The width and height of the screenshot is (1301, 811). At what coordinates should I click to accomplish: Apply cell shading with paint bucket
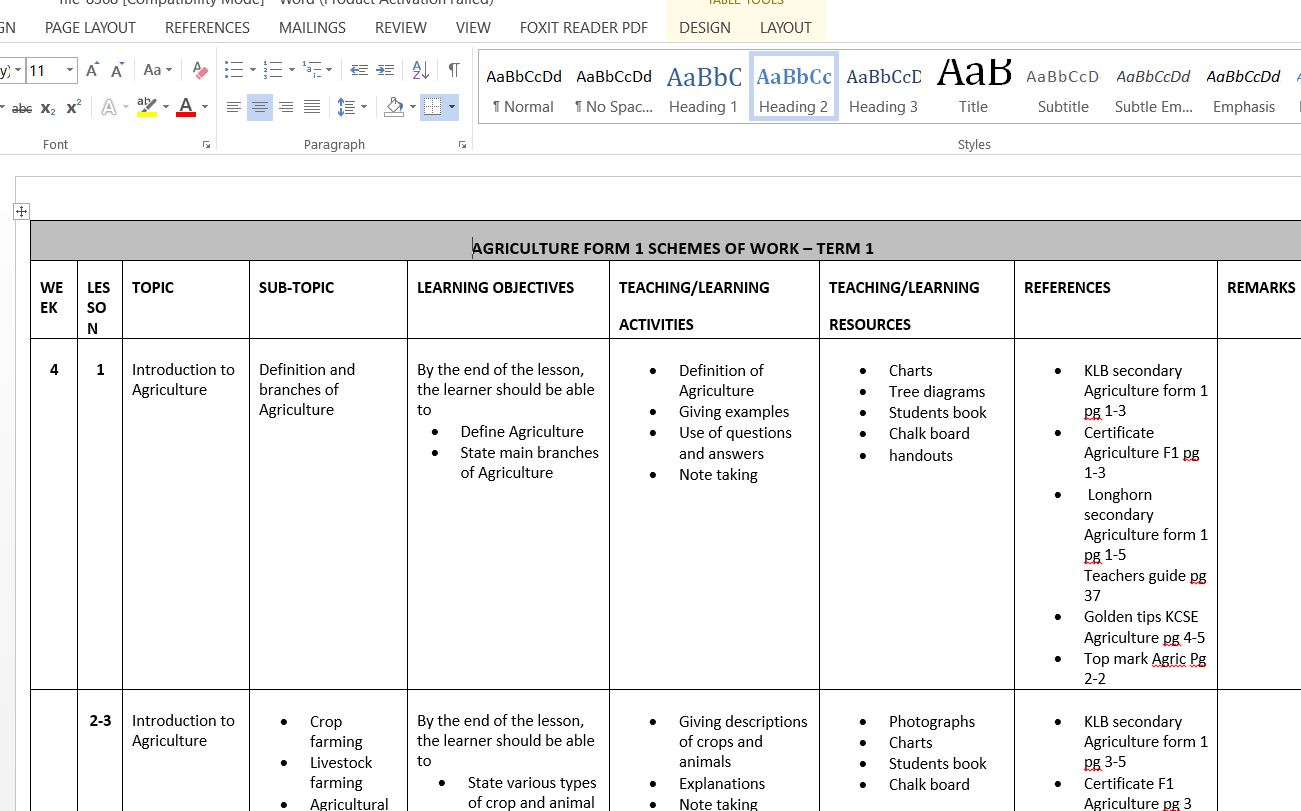[x=394, y=107]
